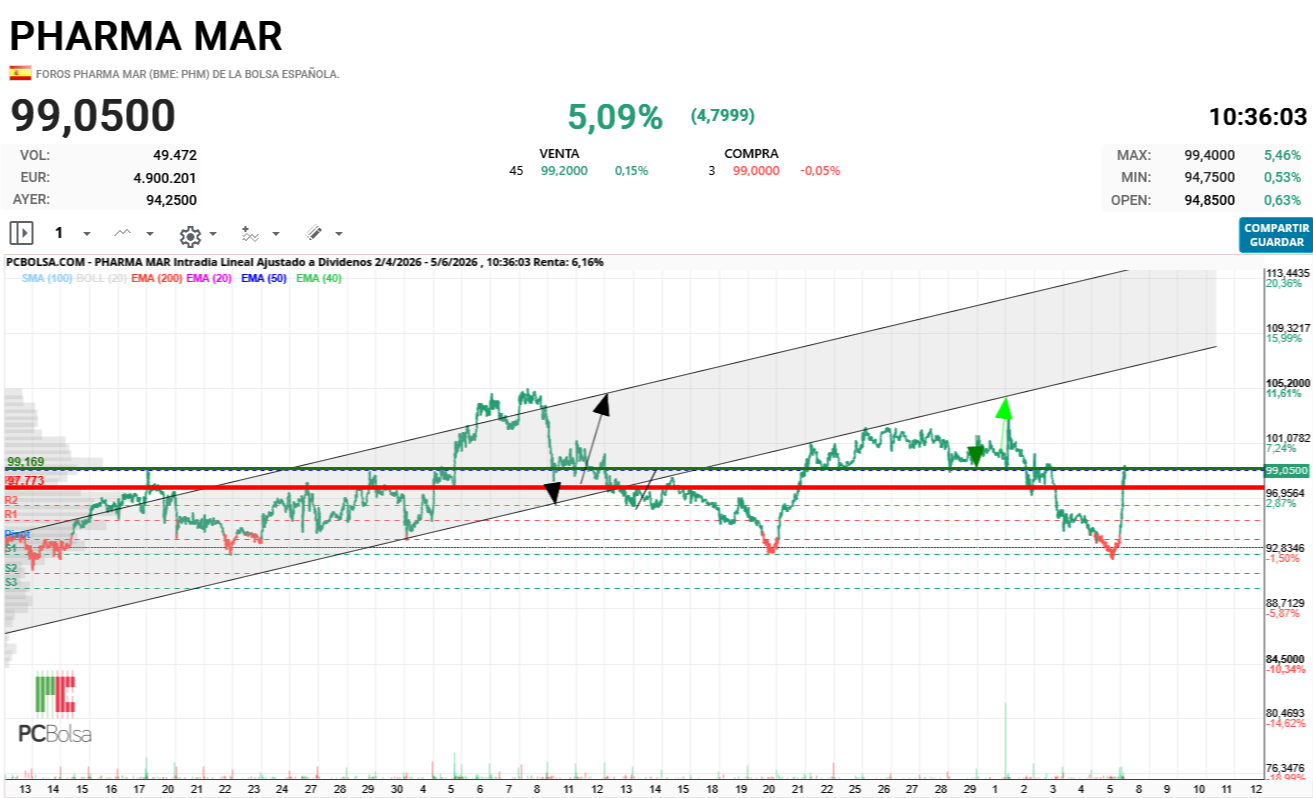The height and width of the screenshot is (798, 1313).
Task: Click the BOLL (20) legend label
Action: 101,278
